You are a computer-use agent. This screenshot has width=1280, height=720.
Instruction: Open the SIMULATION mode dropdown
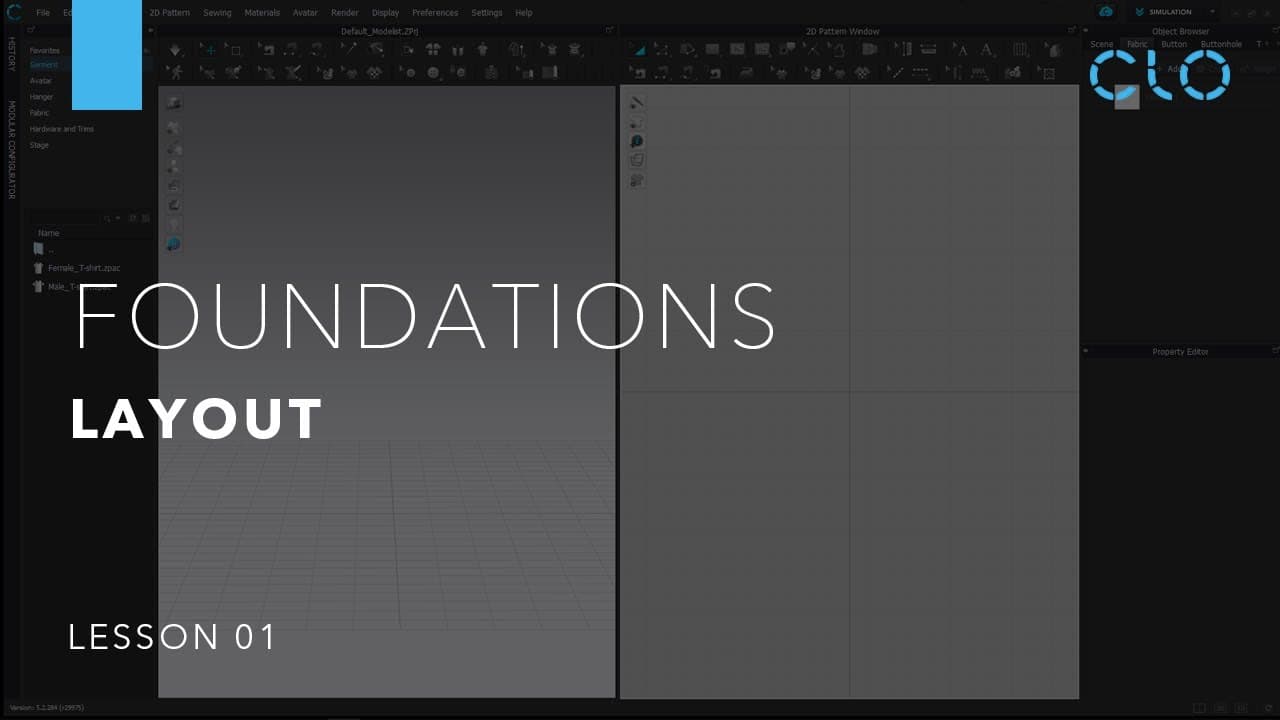(x=1213, y=12)
